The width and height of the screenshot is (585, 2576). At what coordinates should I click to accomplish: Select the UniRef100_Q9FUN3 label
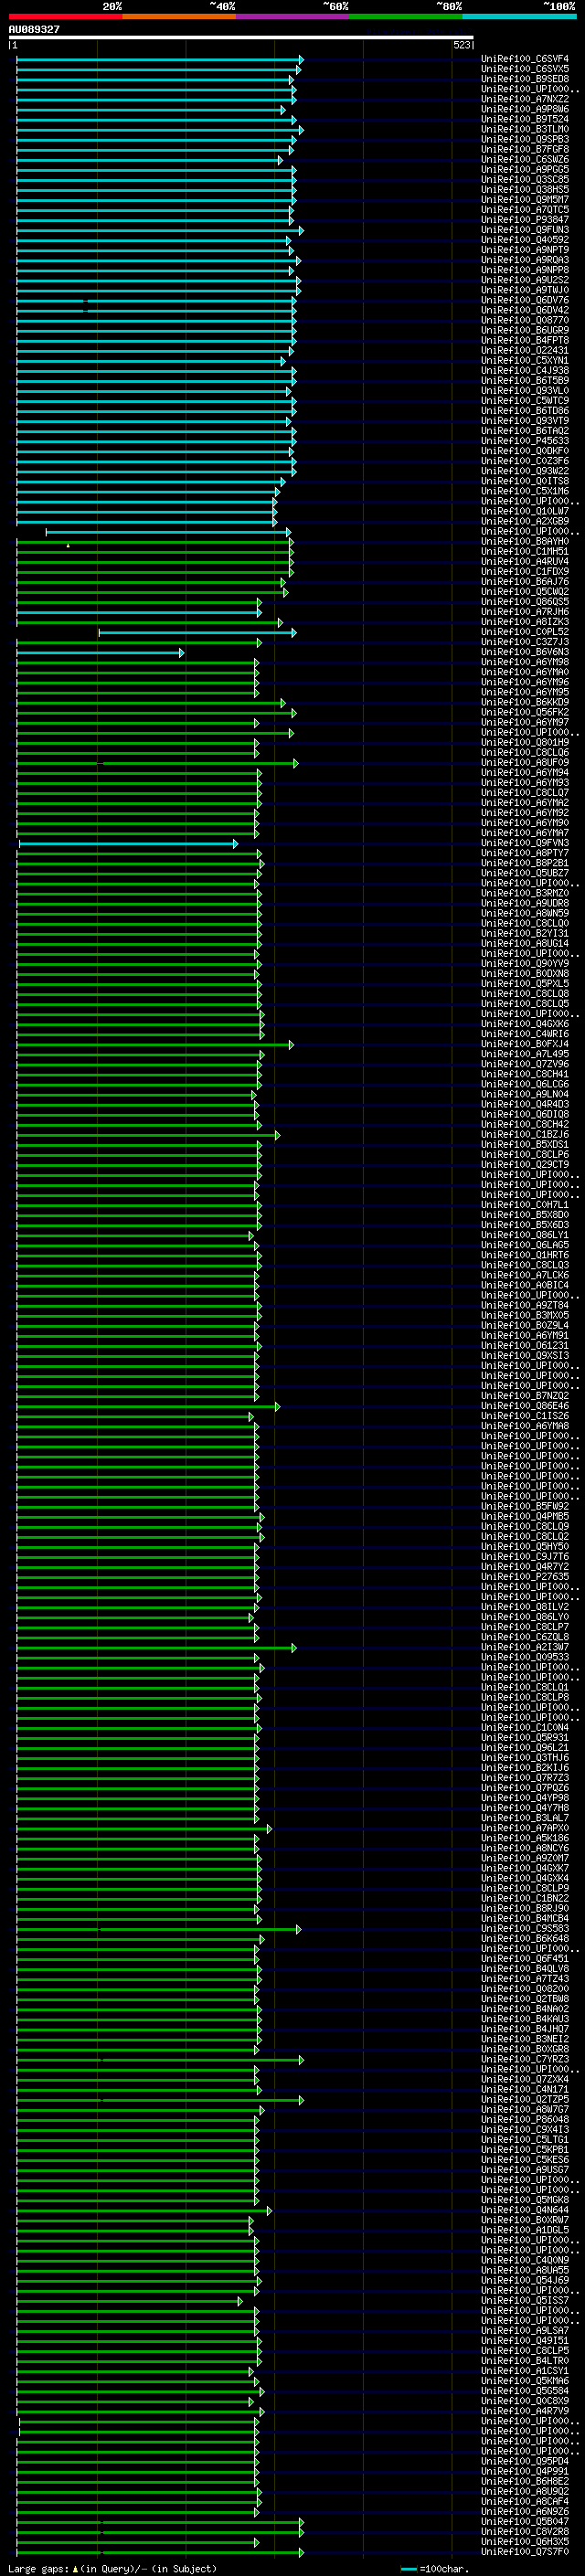(x=524, y=230)
